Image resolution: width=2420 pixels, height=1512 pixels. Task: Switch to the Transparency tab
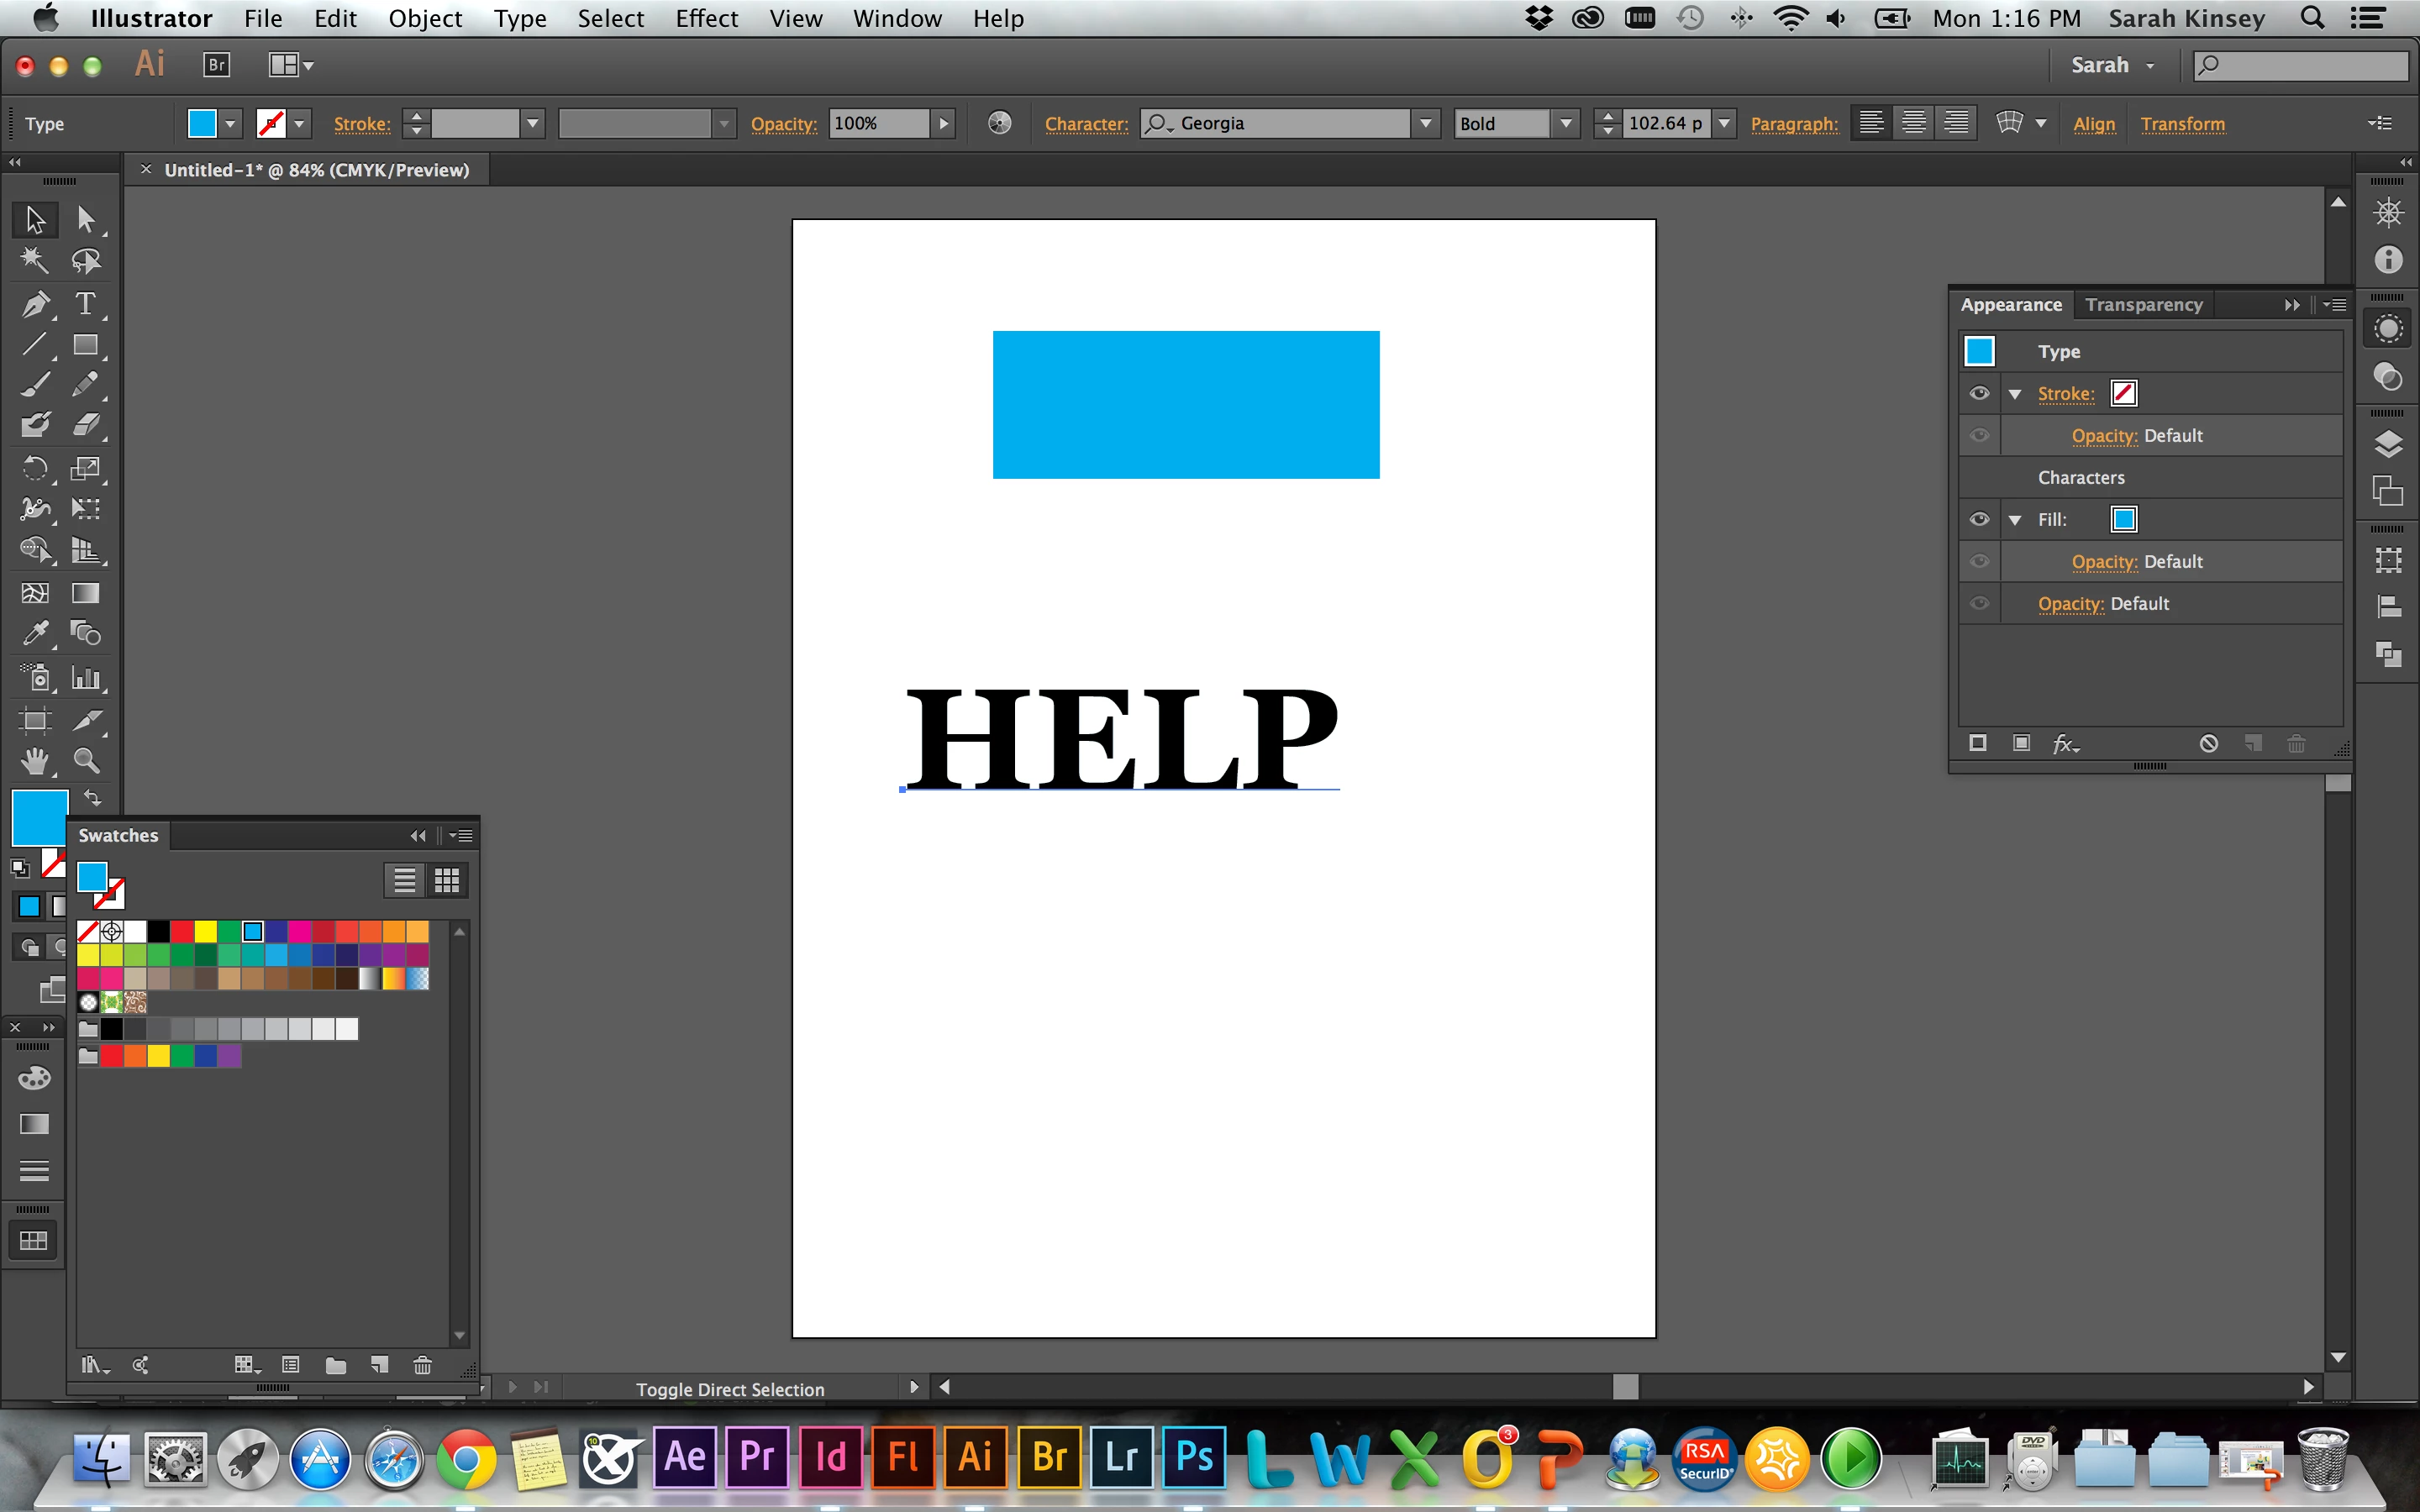tap(2144, 304)
